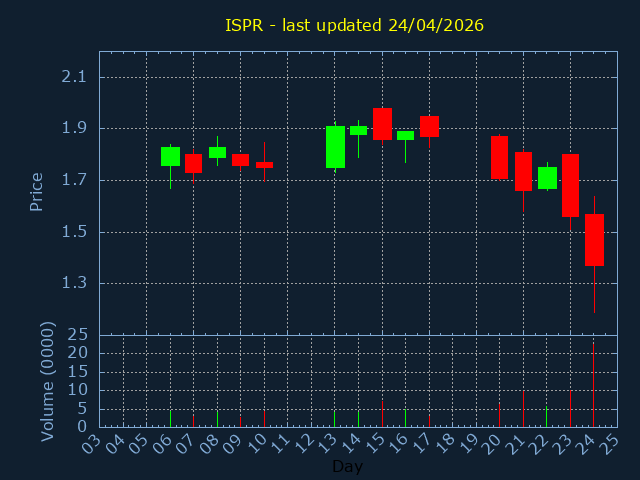Screen dimensions: 640x480
Task: Select the red volume bar on day 21
Action: coord(523,409)
